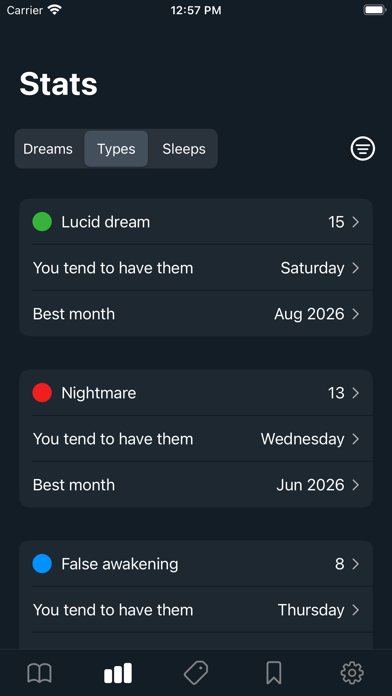Open the bookmarks icon in bottom bar

tap(274, 673)
